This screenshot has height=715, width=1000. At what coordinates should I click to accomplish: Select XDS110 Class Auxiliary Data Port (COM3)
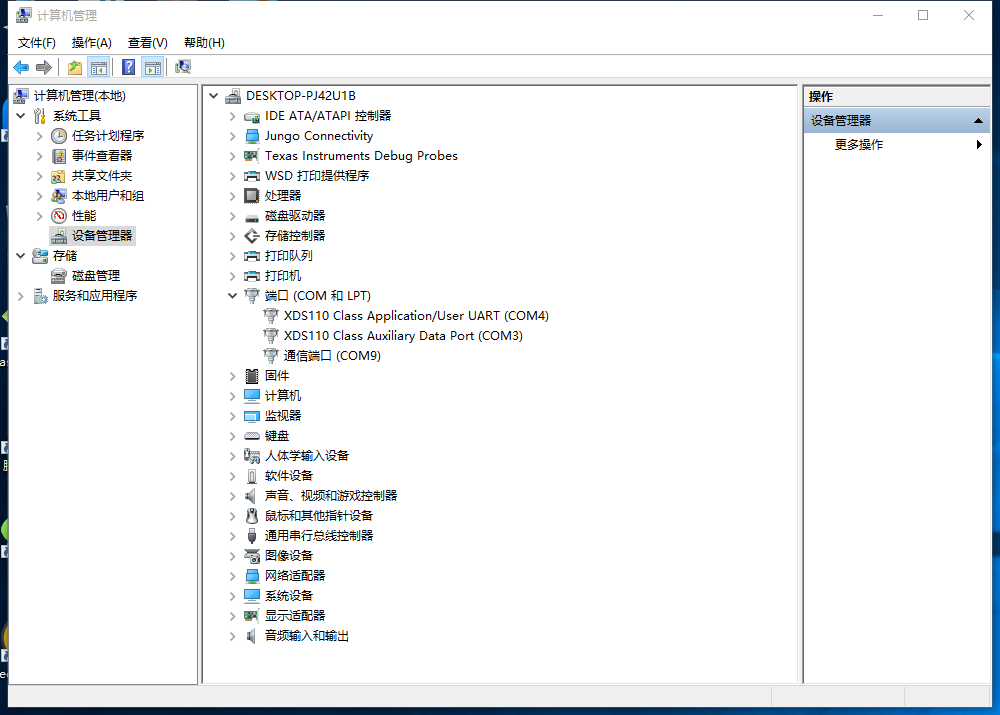403,335
